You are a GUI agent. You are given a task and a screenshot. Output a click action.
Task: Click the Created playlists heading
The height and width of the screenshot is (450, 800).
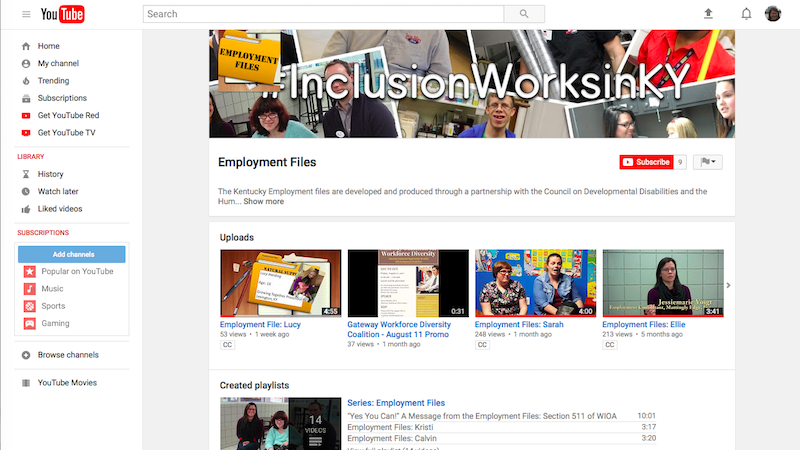[x=255, y=386]
